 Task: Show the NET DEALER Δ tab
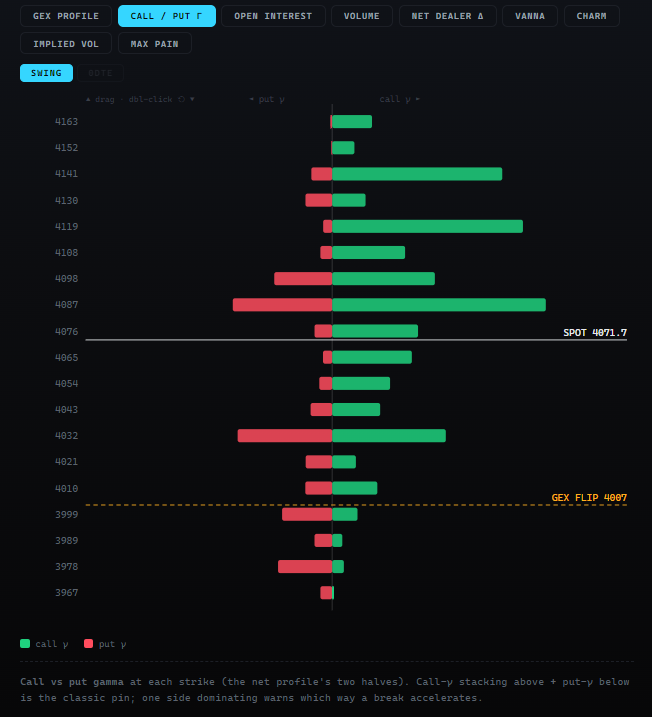tap(448, 16)
